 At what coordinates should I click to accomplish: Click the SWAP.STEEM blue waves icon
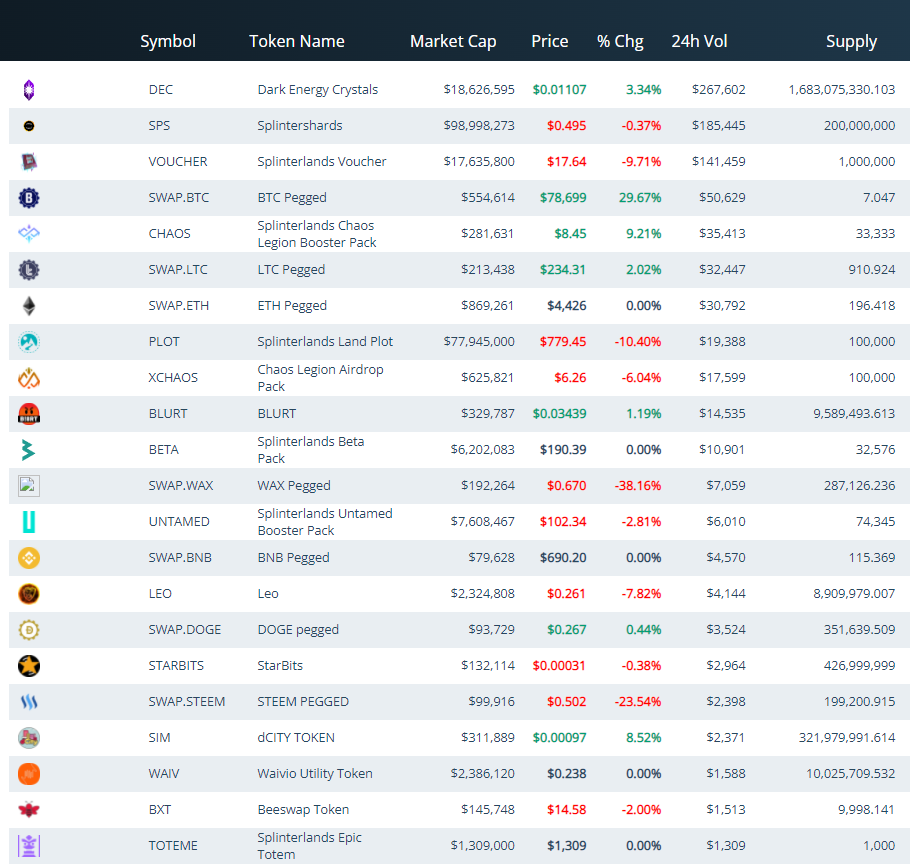click(29, 702)
